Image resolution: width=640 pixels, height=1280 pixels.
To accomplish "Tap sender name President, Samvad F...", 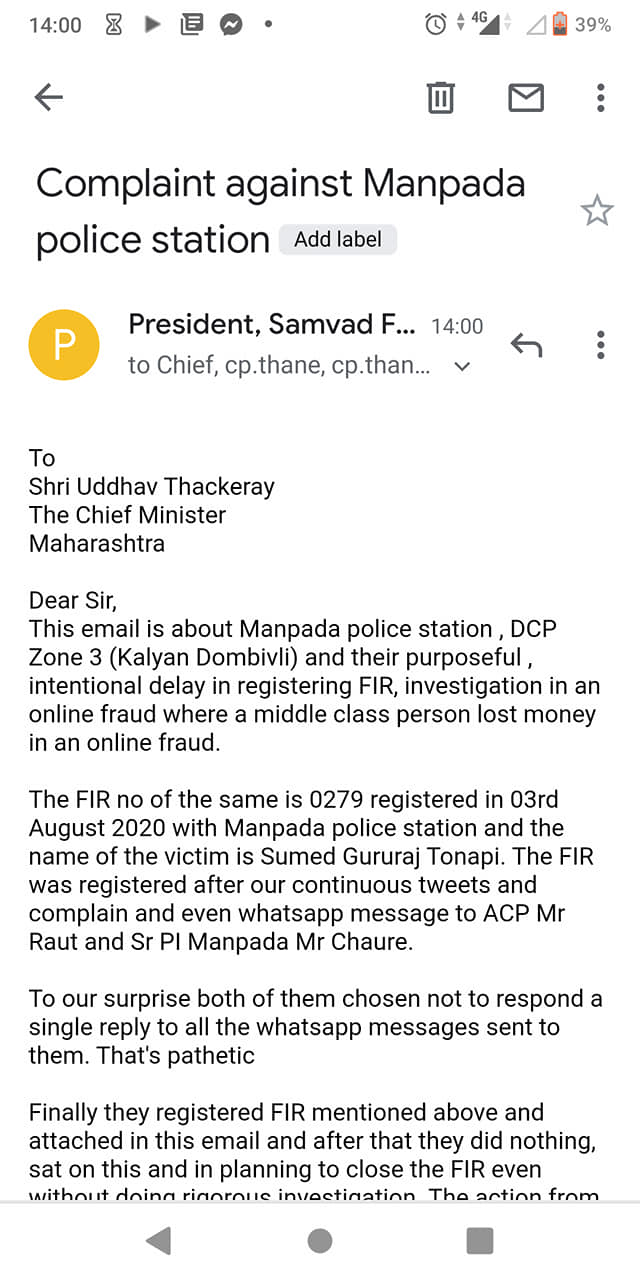I will tap(272, 324).
